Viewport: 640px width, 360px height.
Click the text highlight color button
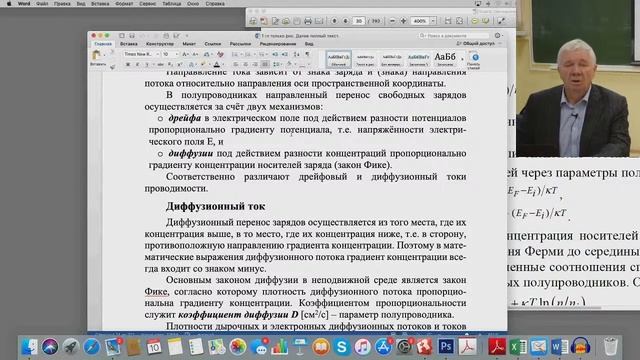coord(203,64)
